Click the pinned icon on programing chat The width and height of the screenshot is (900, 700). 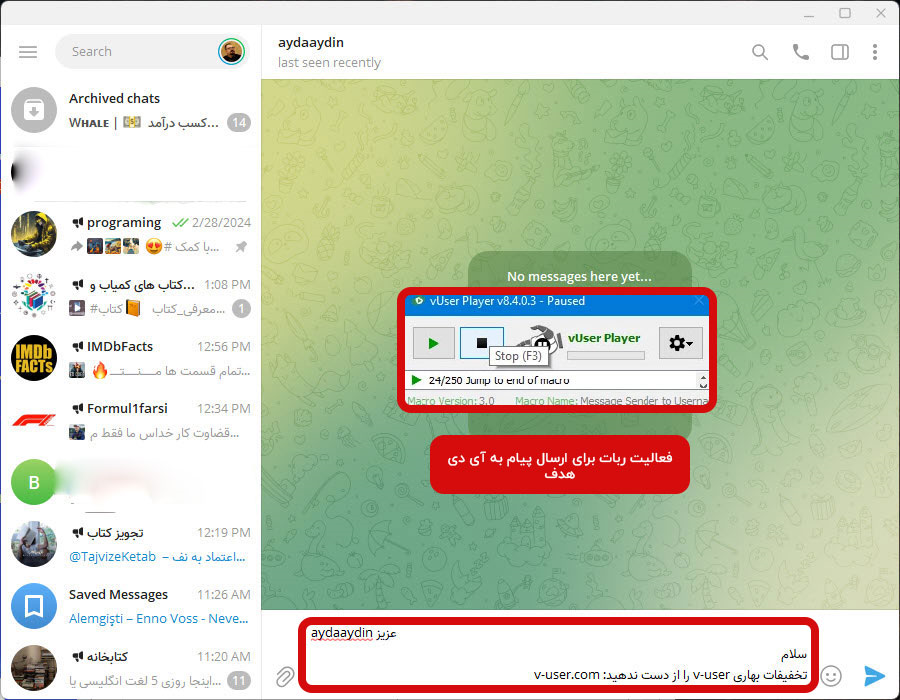pyautogui.click(x=242, y=247)
